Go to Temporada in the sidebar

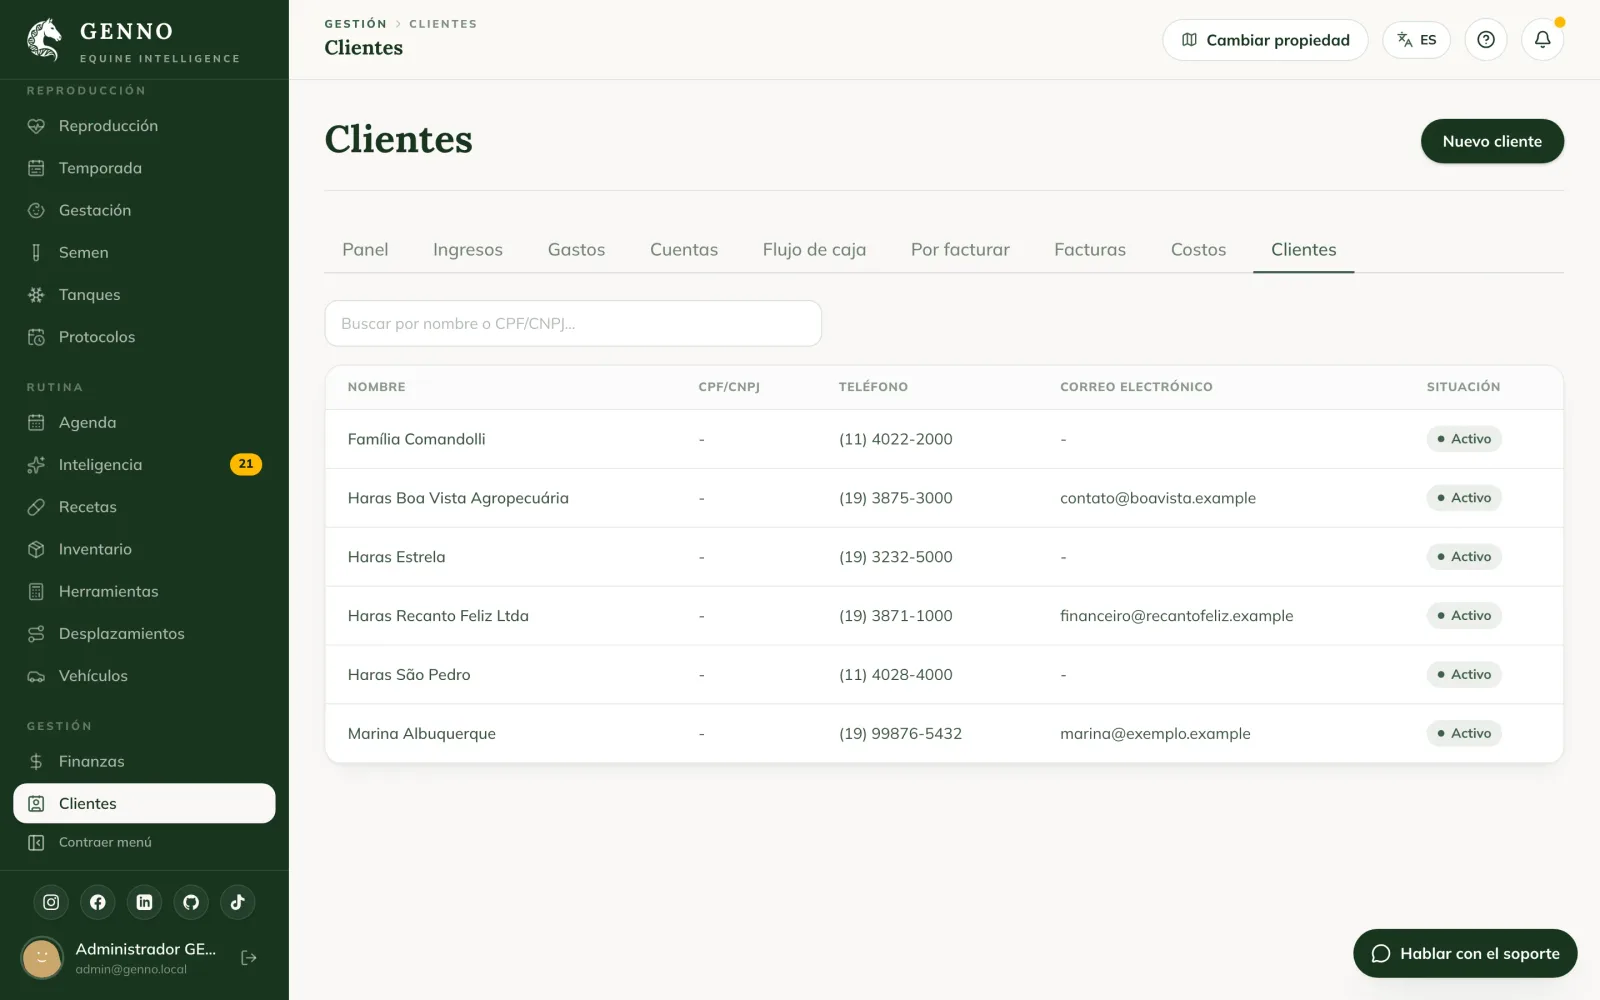(144, 168)
